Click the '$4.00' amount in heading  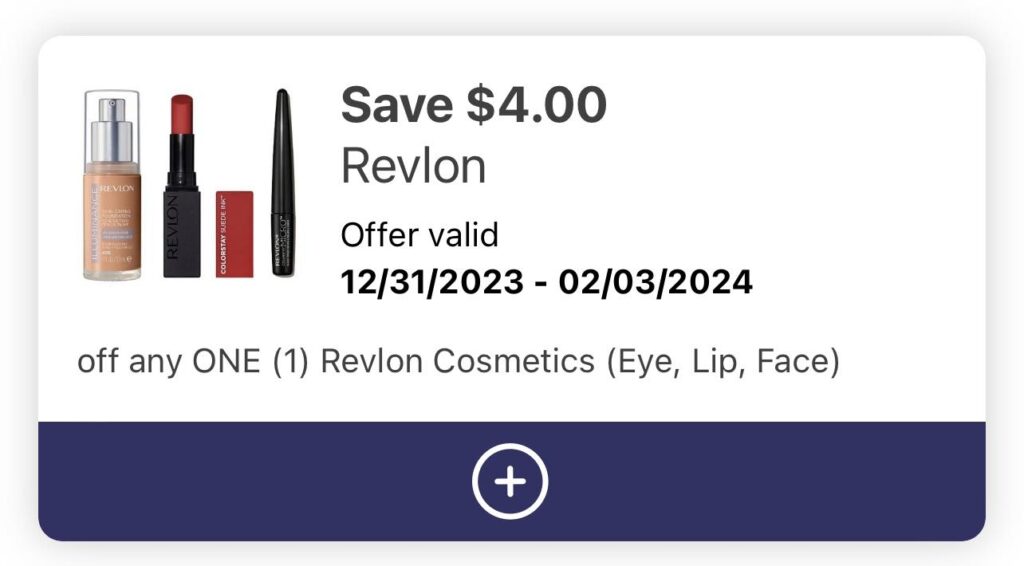point(537,106)
